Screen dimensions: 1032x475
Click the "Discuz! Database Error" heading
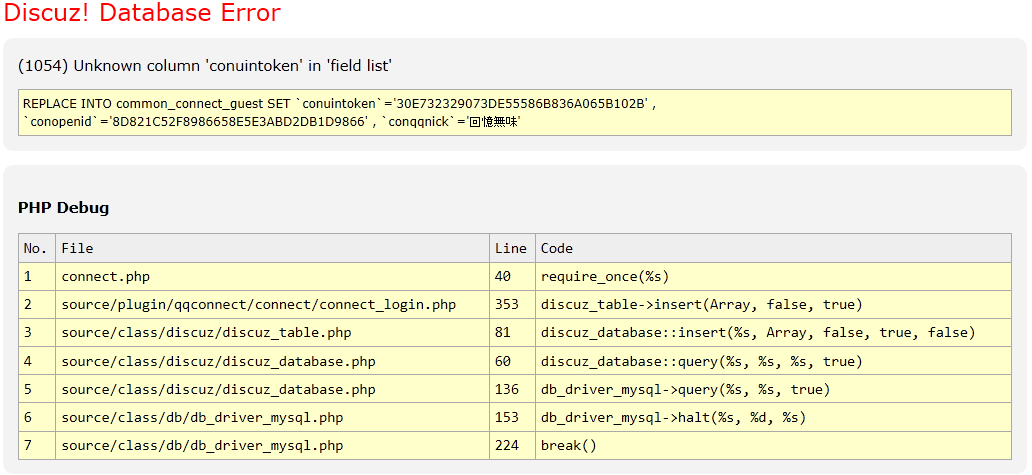[x=142, y=14]
